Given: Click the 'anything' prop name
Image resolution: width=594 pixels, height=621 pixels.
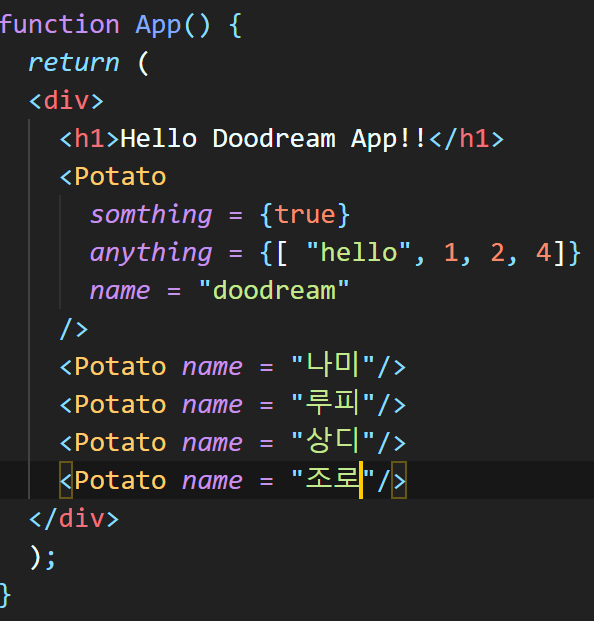Looking at the screenshot, I should 151,253.
